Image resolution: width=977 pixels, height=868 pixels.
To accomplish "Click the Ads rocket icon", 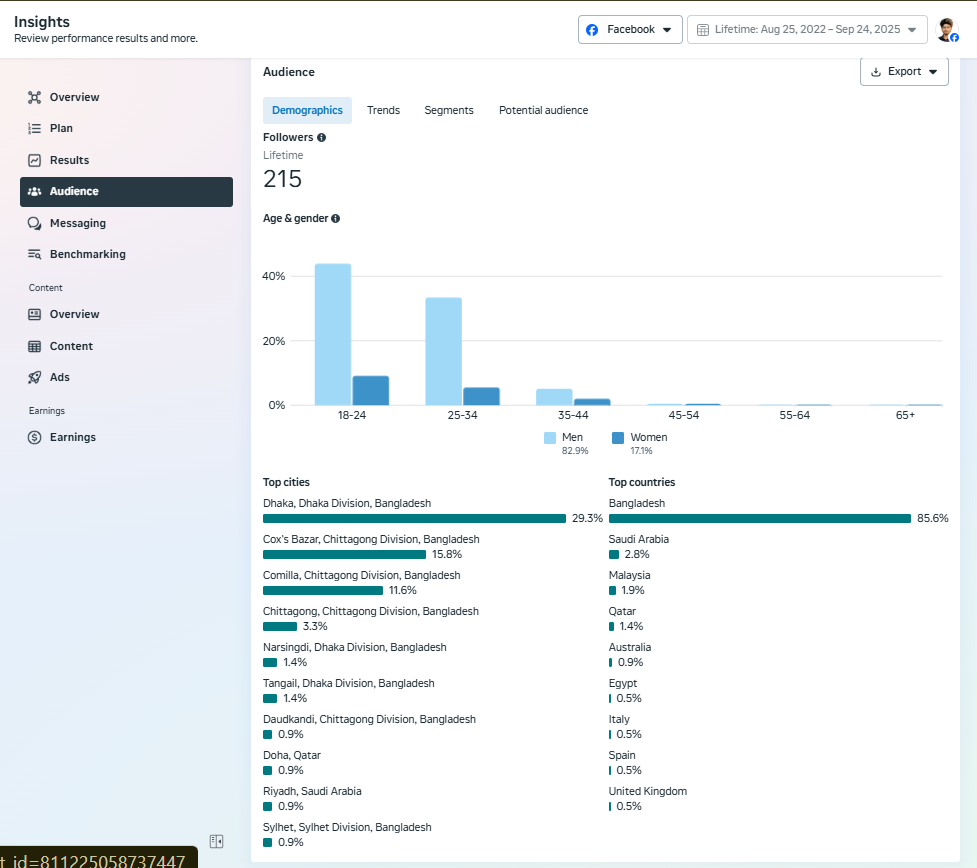I will point(35,377).
